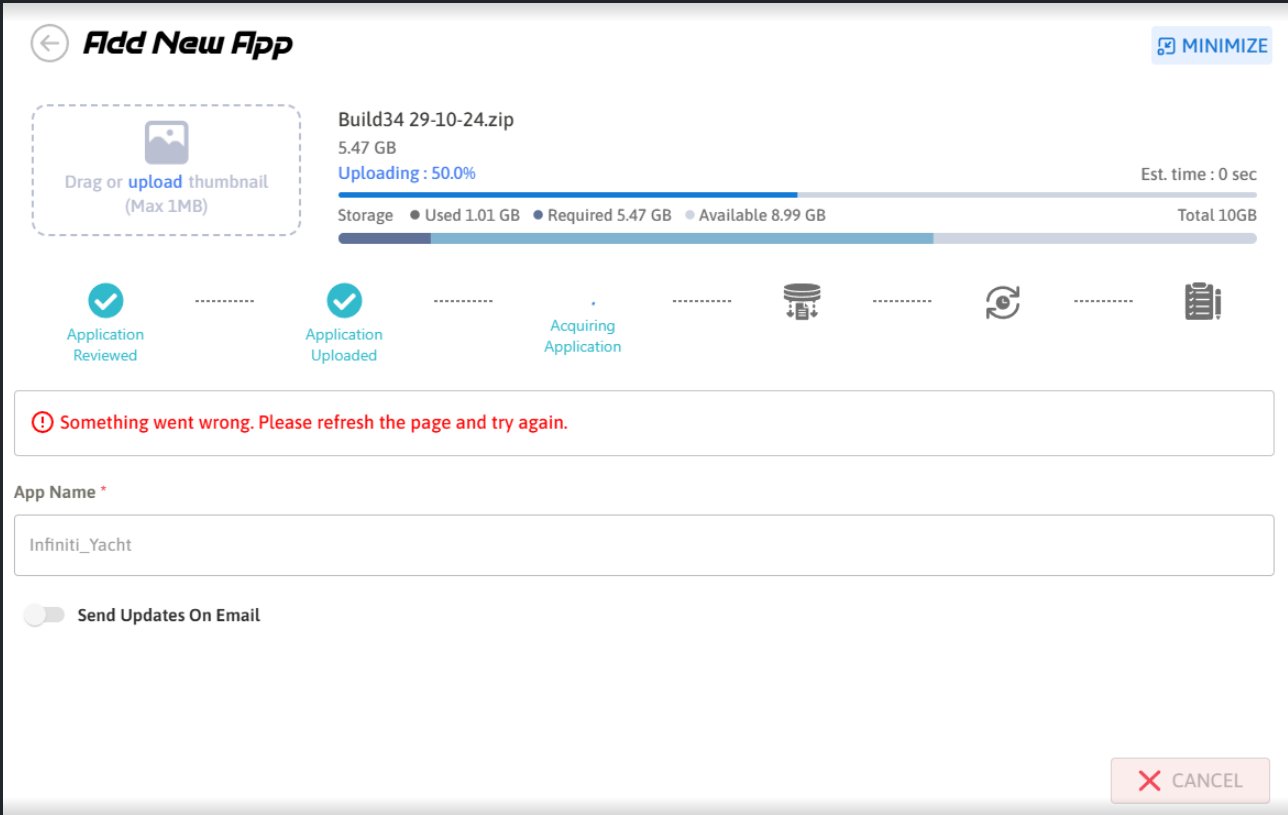Click the blue upload progress bar
The height and width of the screenshot is (815, 1288).
[567, 194]
